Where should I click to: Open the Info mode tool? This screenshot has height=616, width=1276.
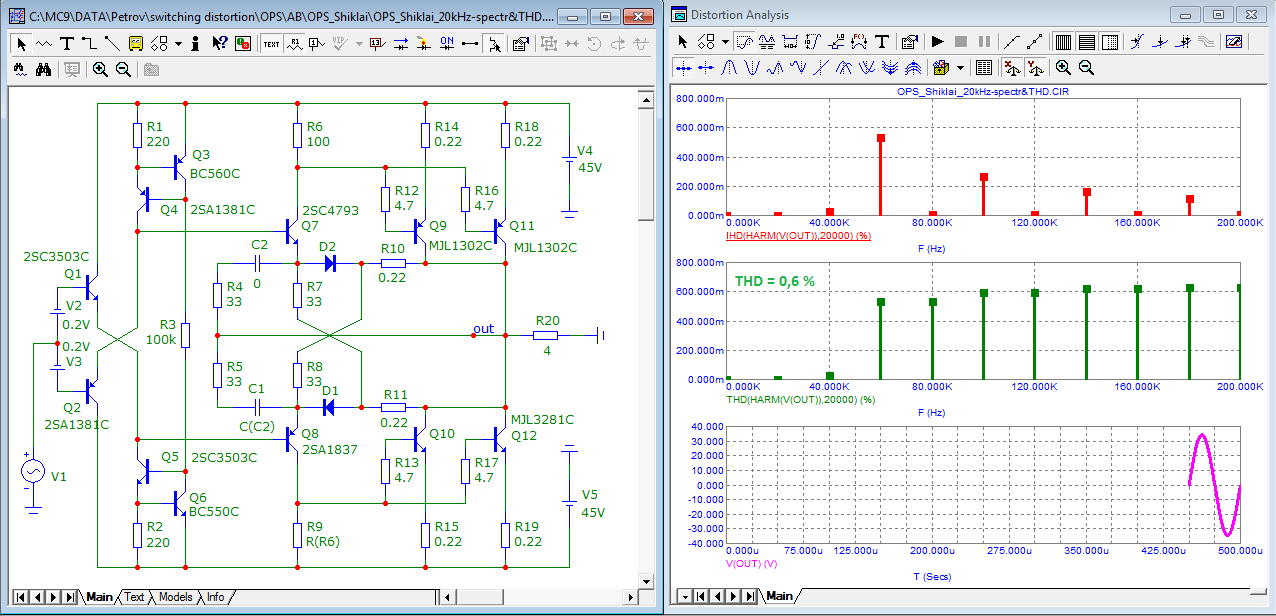click(195, 44)
